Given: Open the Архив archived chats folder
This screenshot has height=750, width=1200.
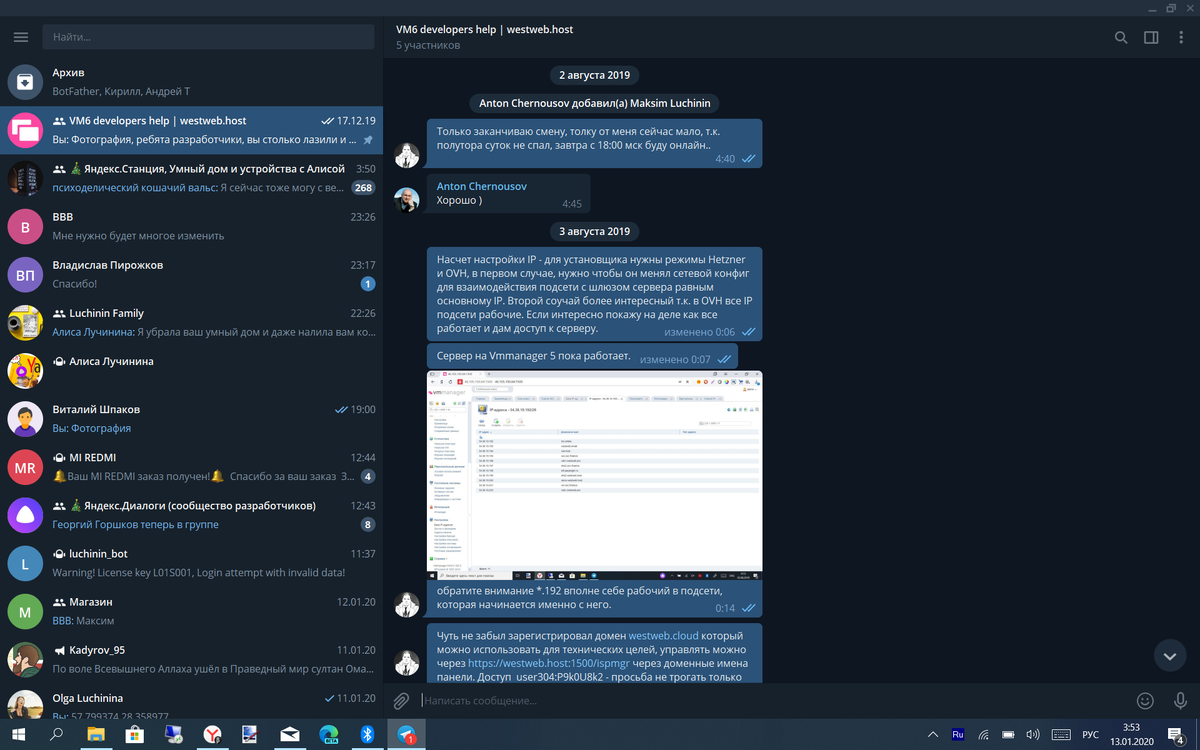Looking at the screenshot, I should pos(191,82).
